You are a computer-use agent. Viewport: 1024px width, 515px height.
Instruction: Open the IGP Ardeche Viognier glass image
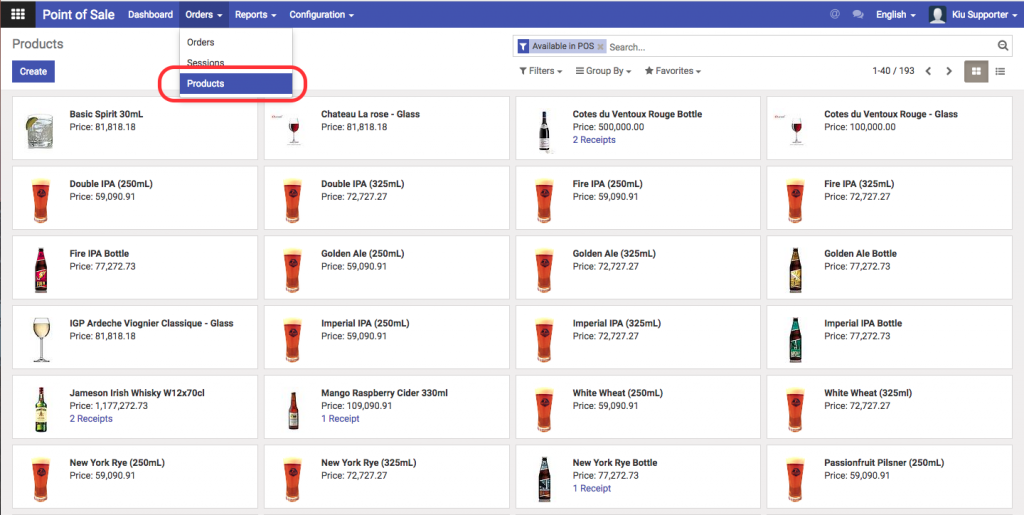[x=40, y=339]
